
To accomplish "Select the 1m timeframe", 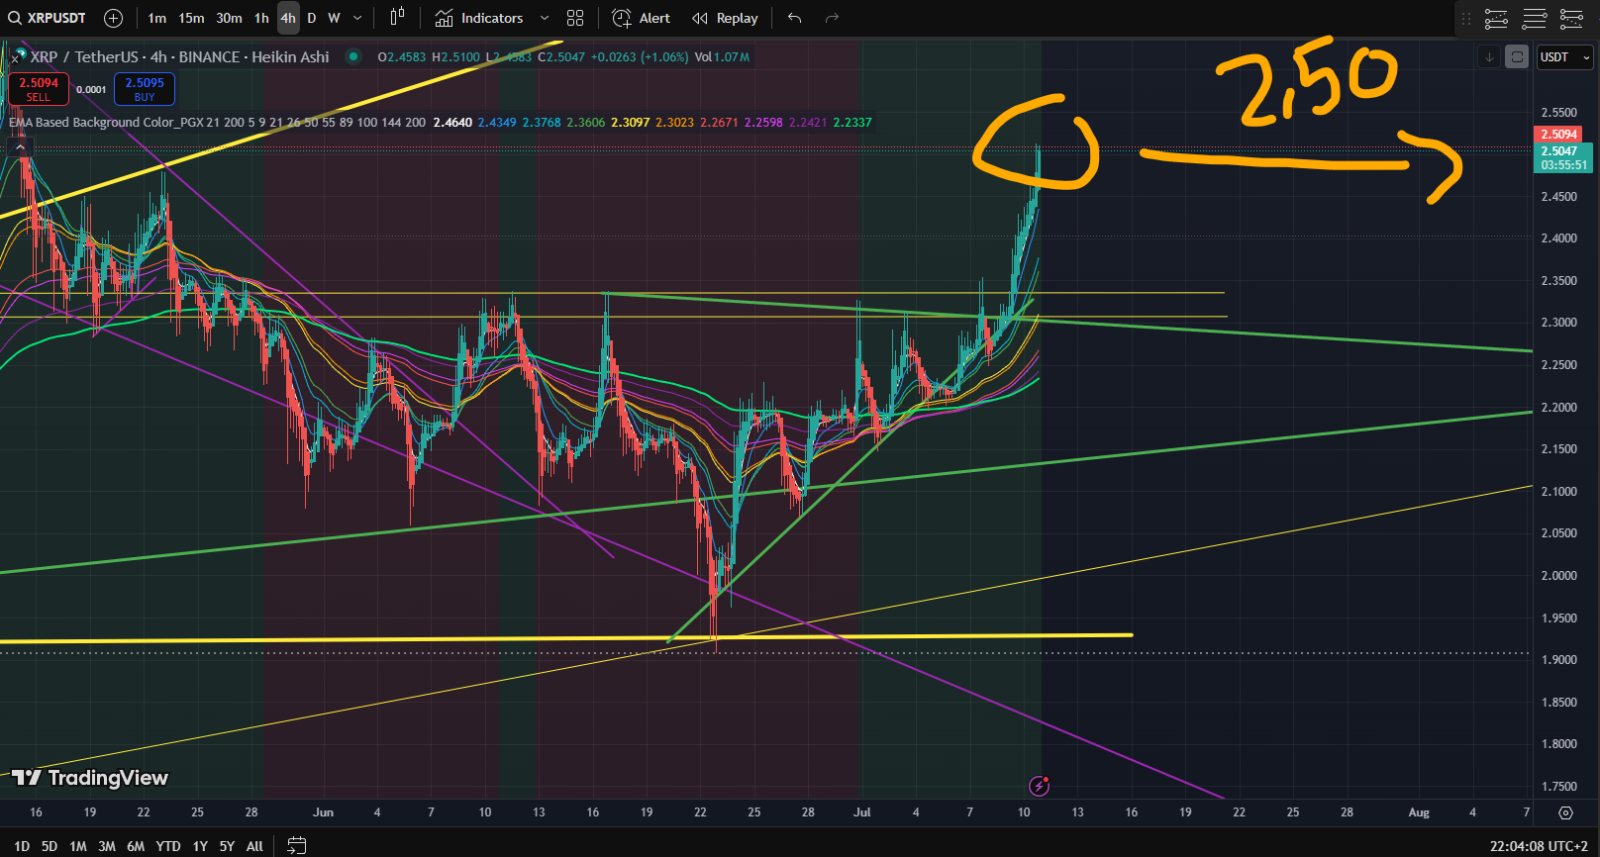I will click(157, 18).
